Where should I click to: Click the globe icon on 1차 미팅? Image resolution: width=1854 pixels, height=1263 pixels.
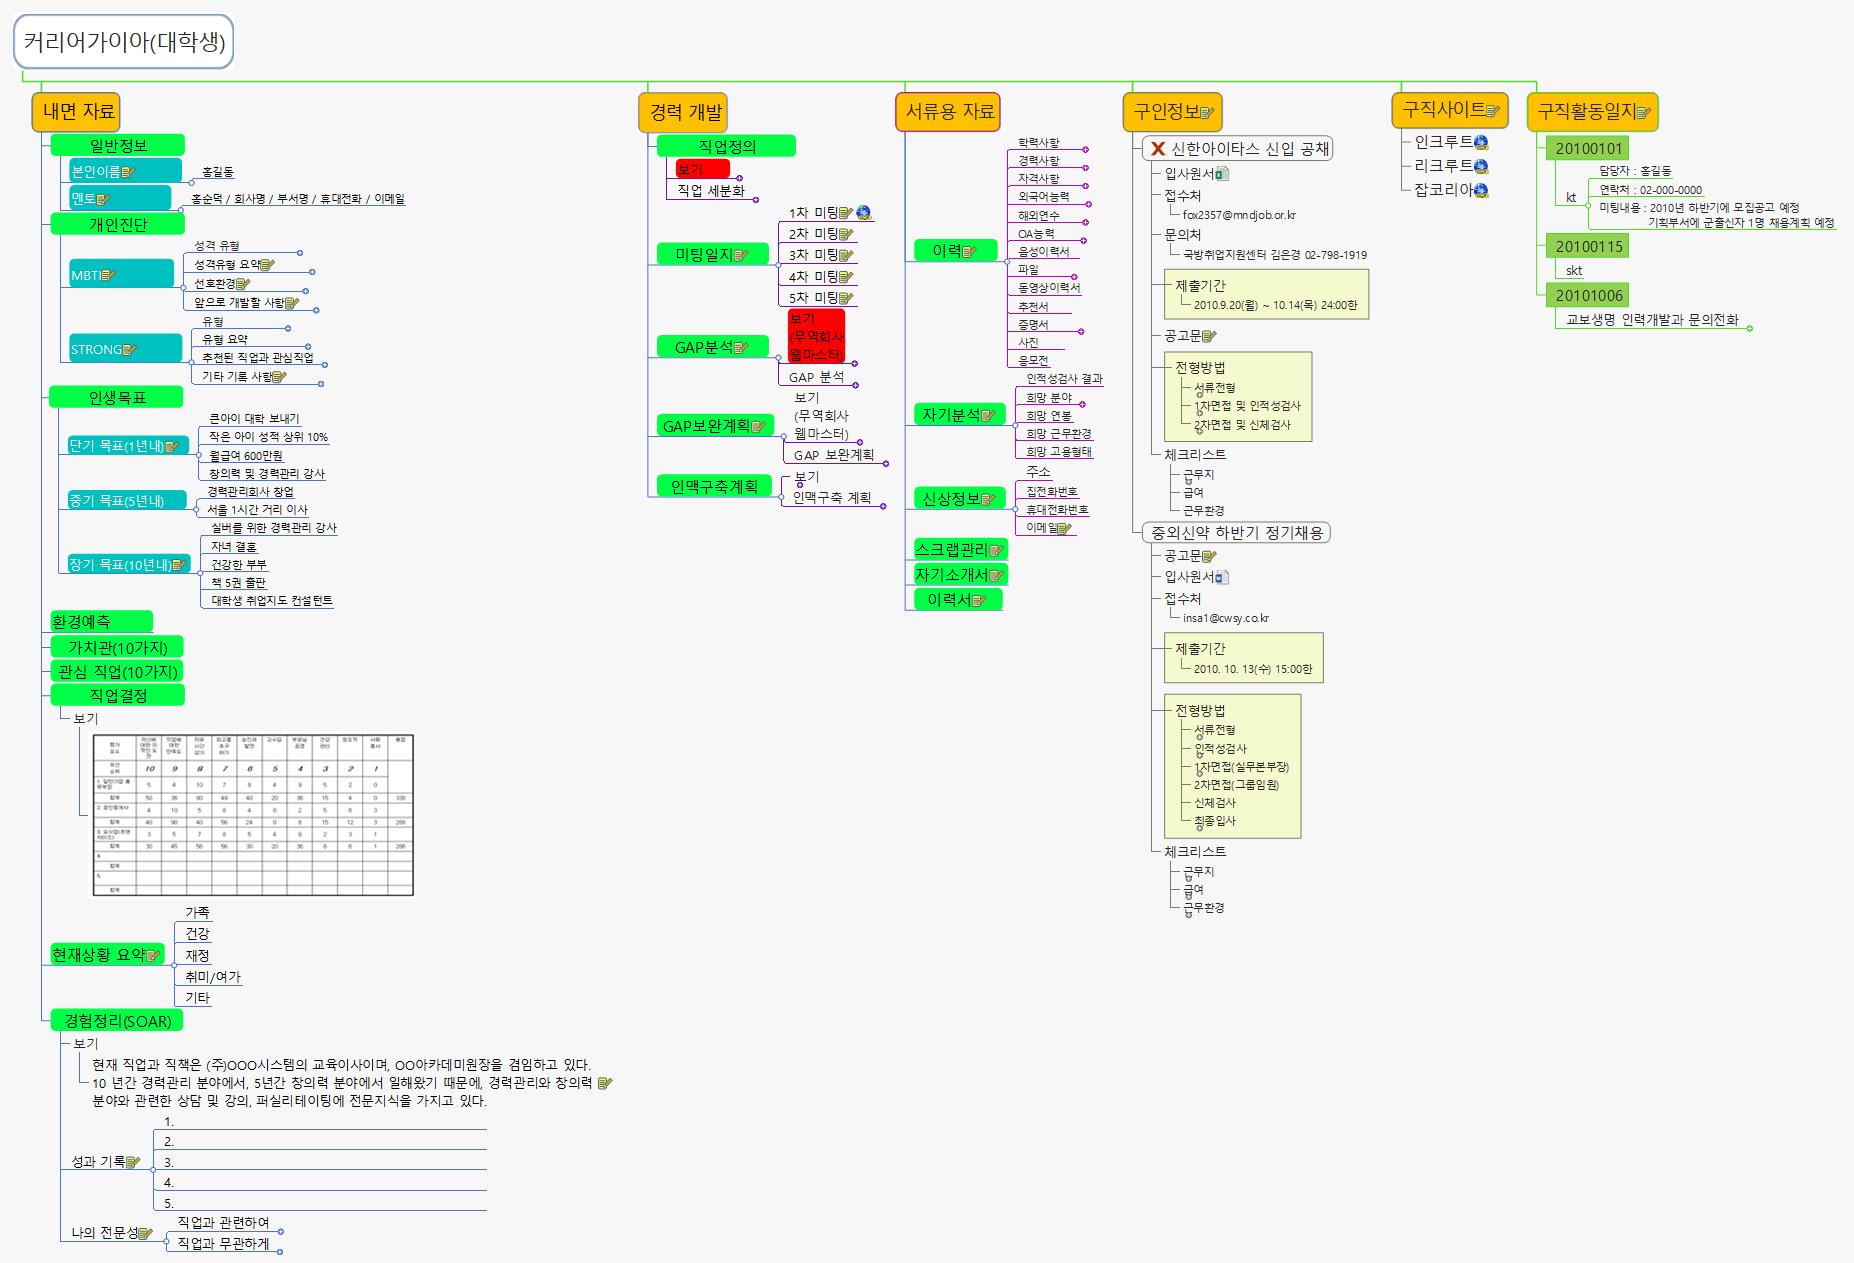tap(863, 213)
